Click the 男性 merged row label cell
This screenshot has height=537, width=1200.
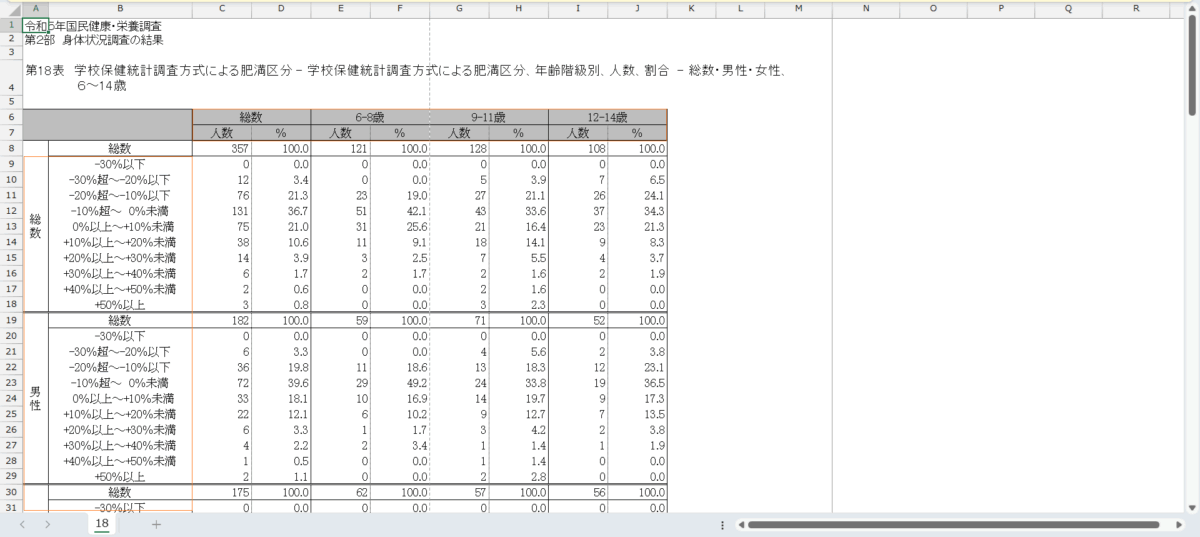(x=35, y=398)
